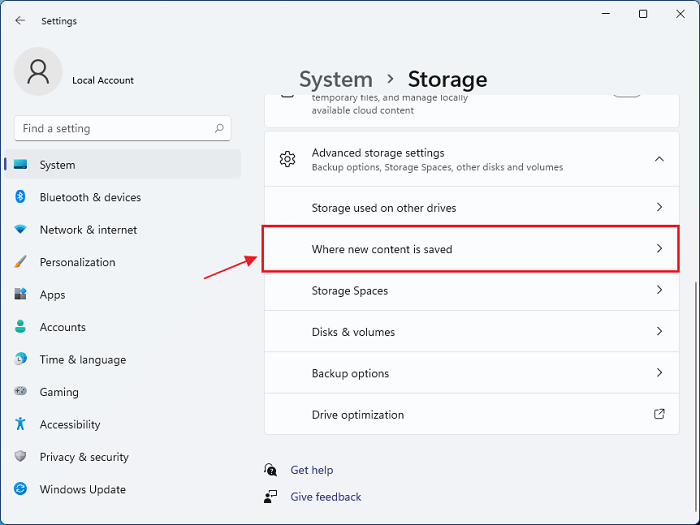
Task: Go to Apps settings category
Action: [x=52, y=295]
